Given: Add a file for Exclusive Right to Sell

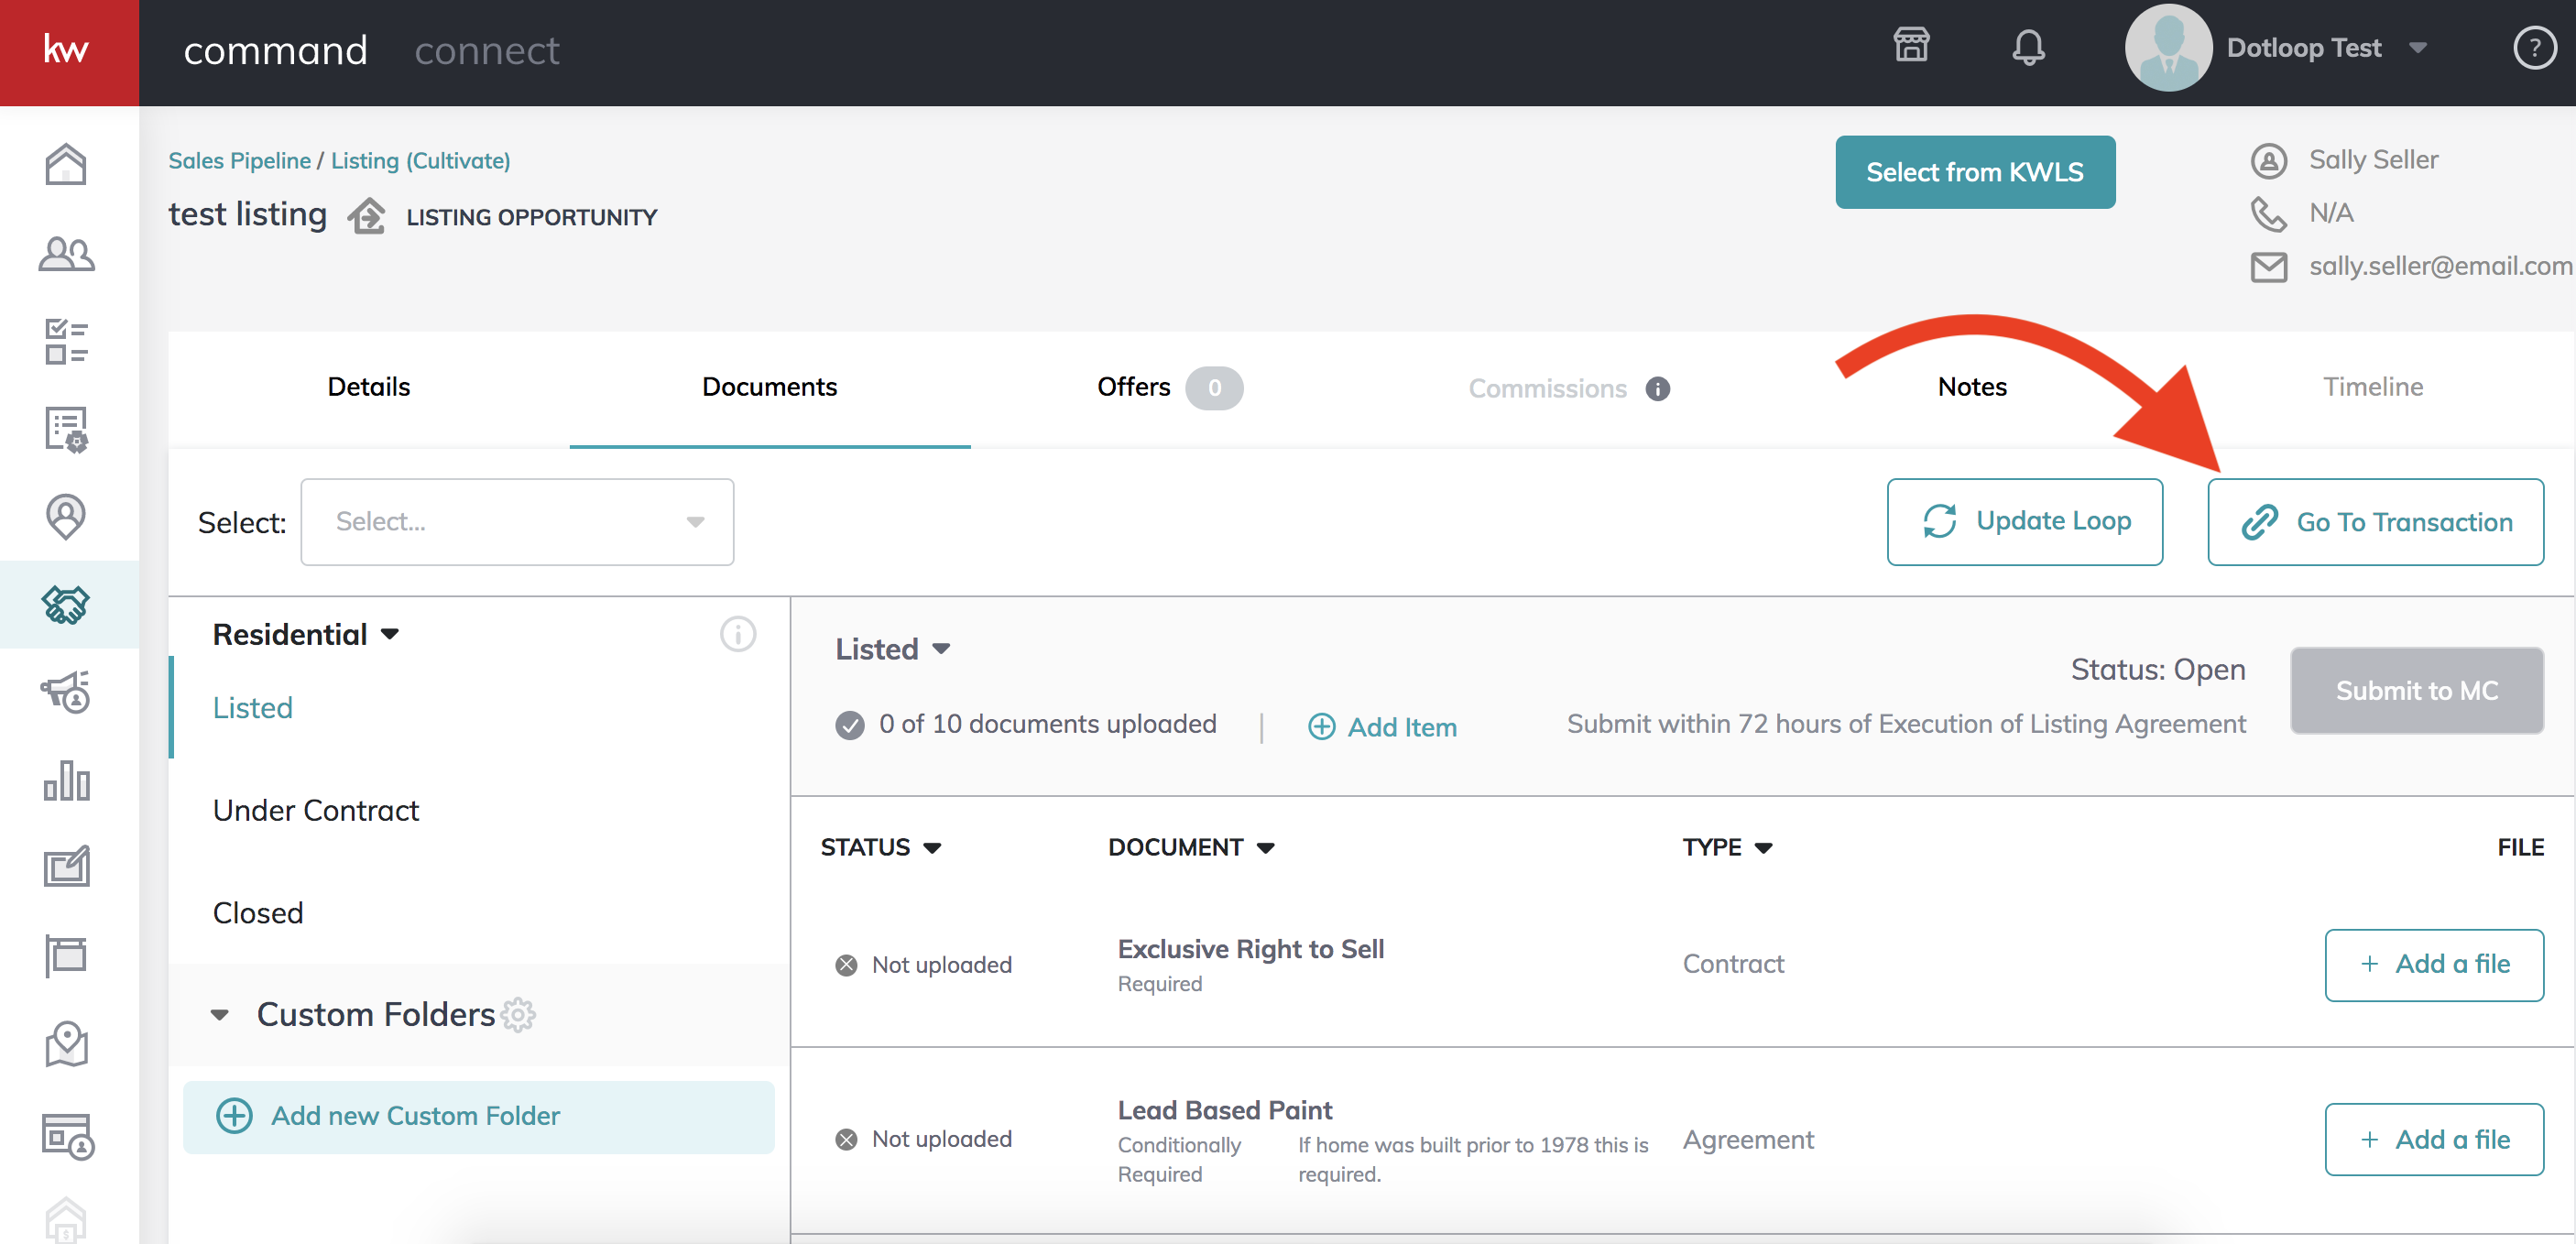Looking at the screenshot, I should (2434, 964).
